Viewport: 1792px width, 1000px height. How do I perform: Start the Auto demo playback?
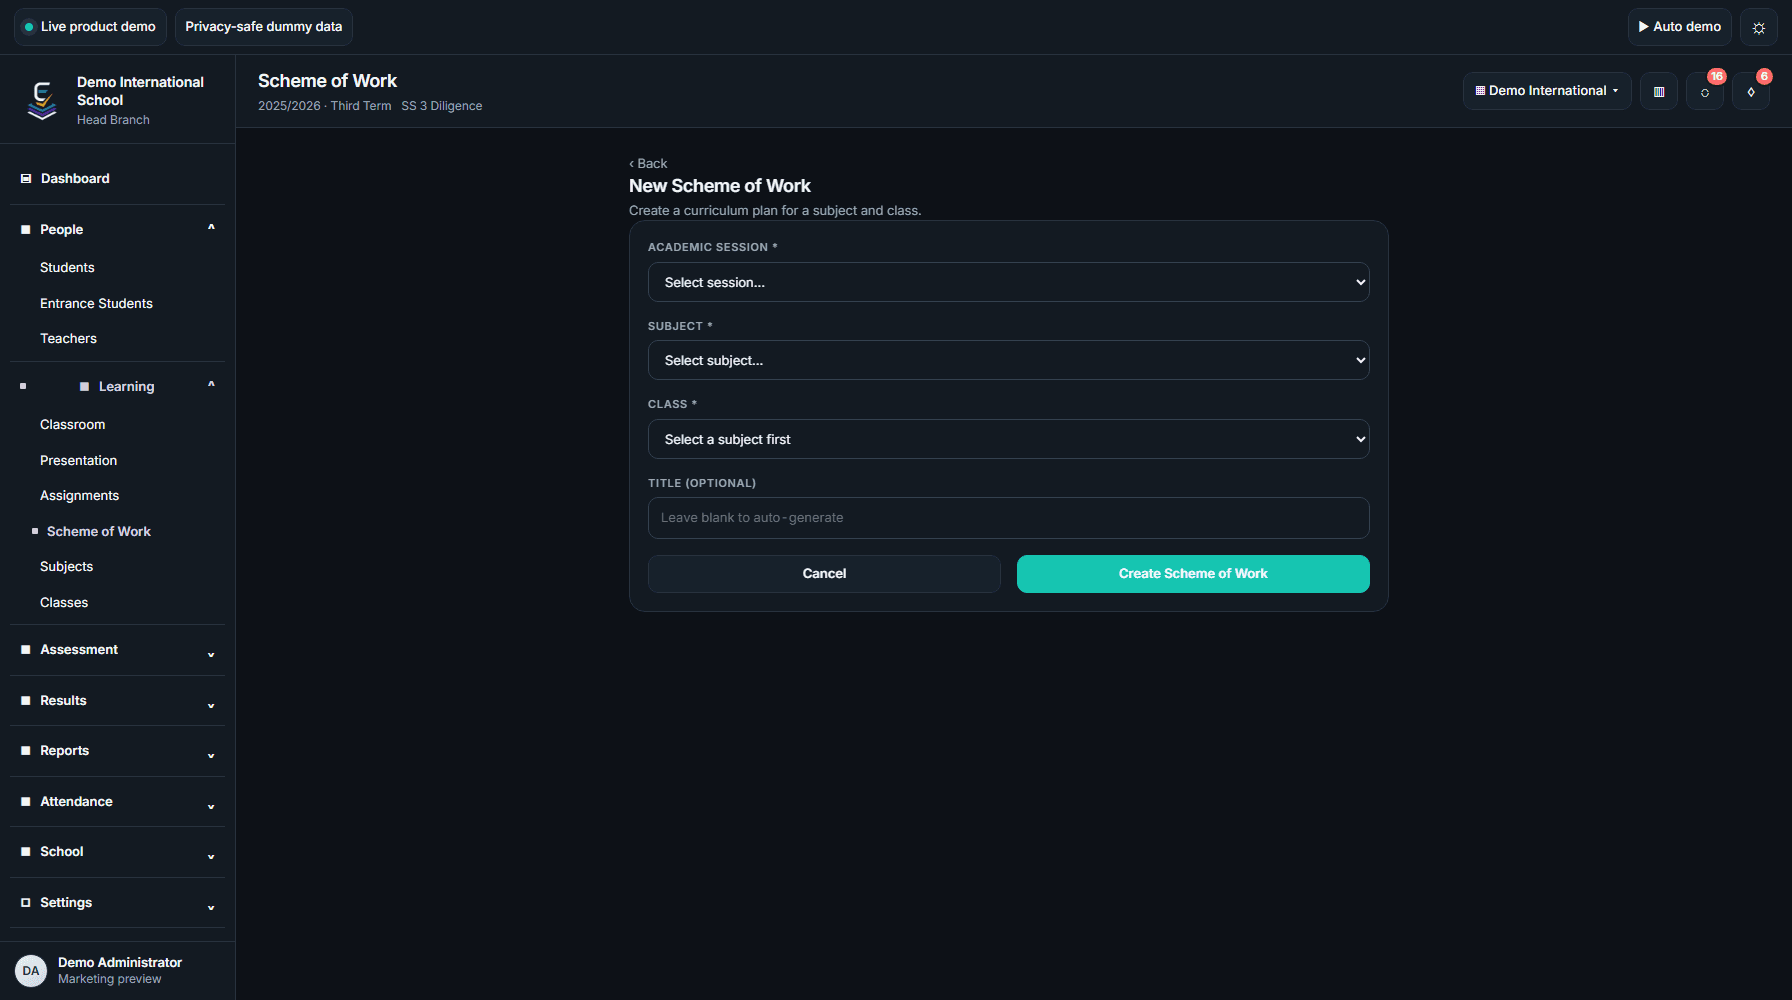tap(1680, 27)
